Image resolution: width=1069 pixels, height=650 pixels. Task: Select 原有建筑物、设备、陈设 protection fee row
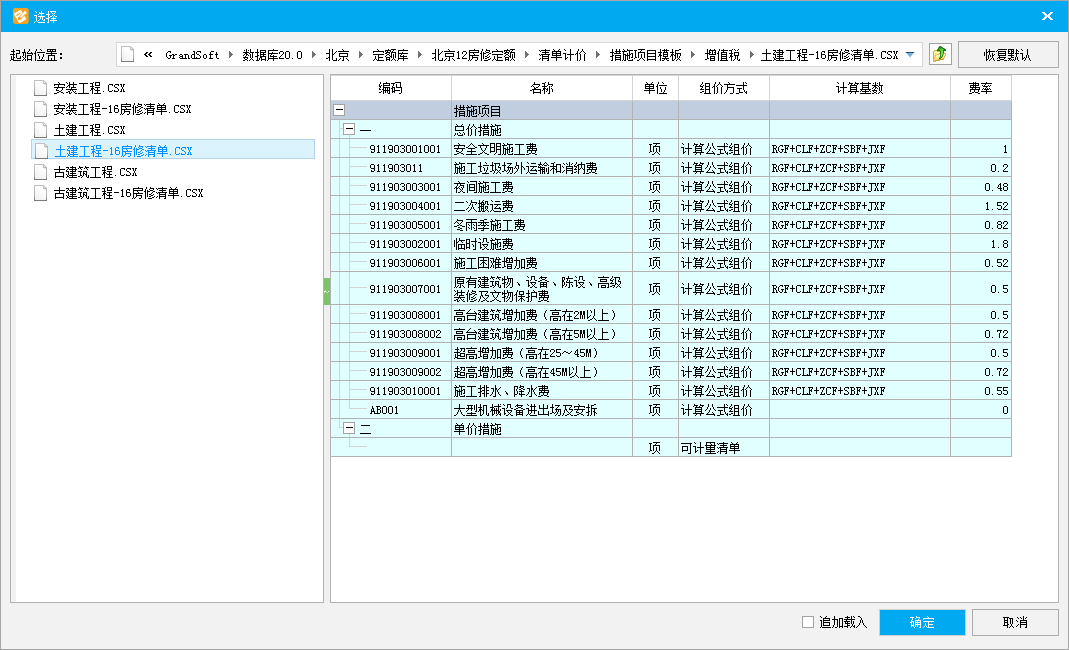coord(671,289)
